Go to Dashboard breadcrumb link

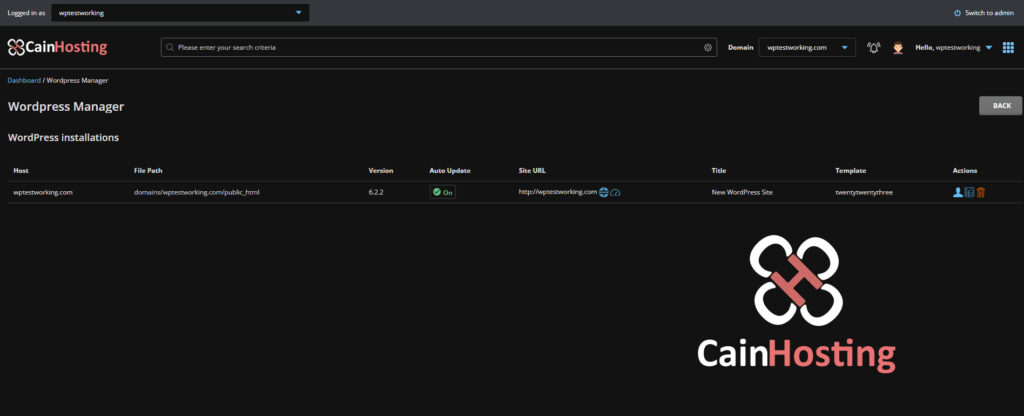pos(24,80)
